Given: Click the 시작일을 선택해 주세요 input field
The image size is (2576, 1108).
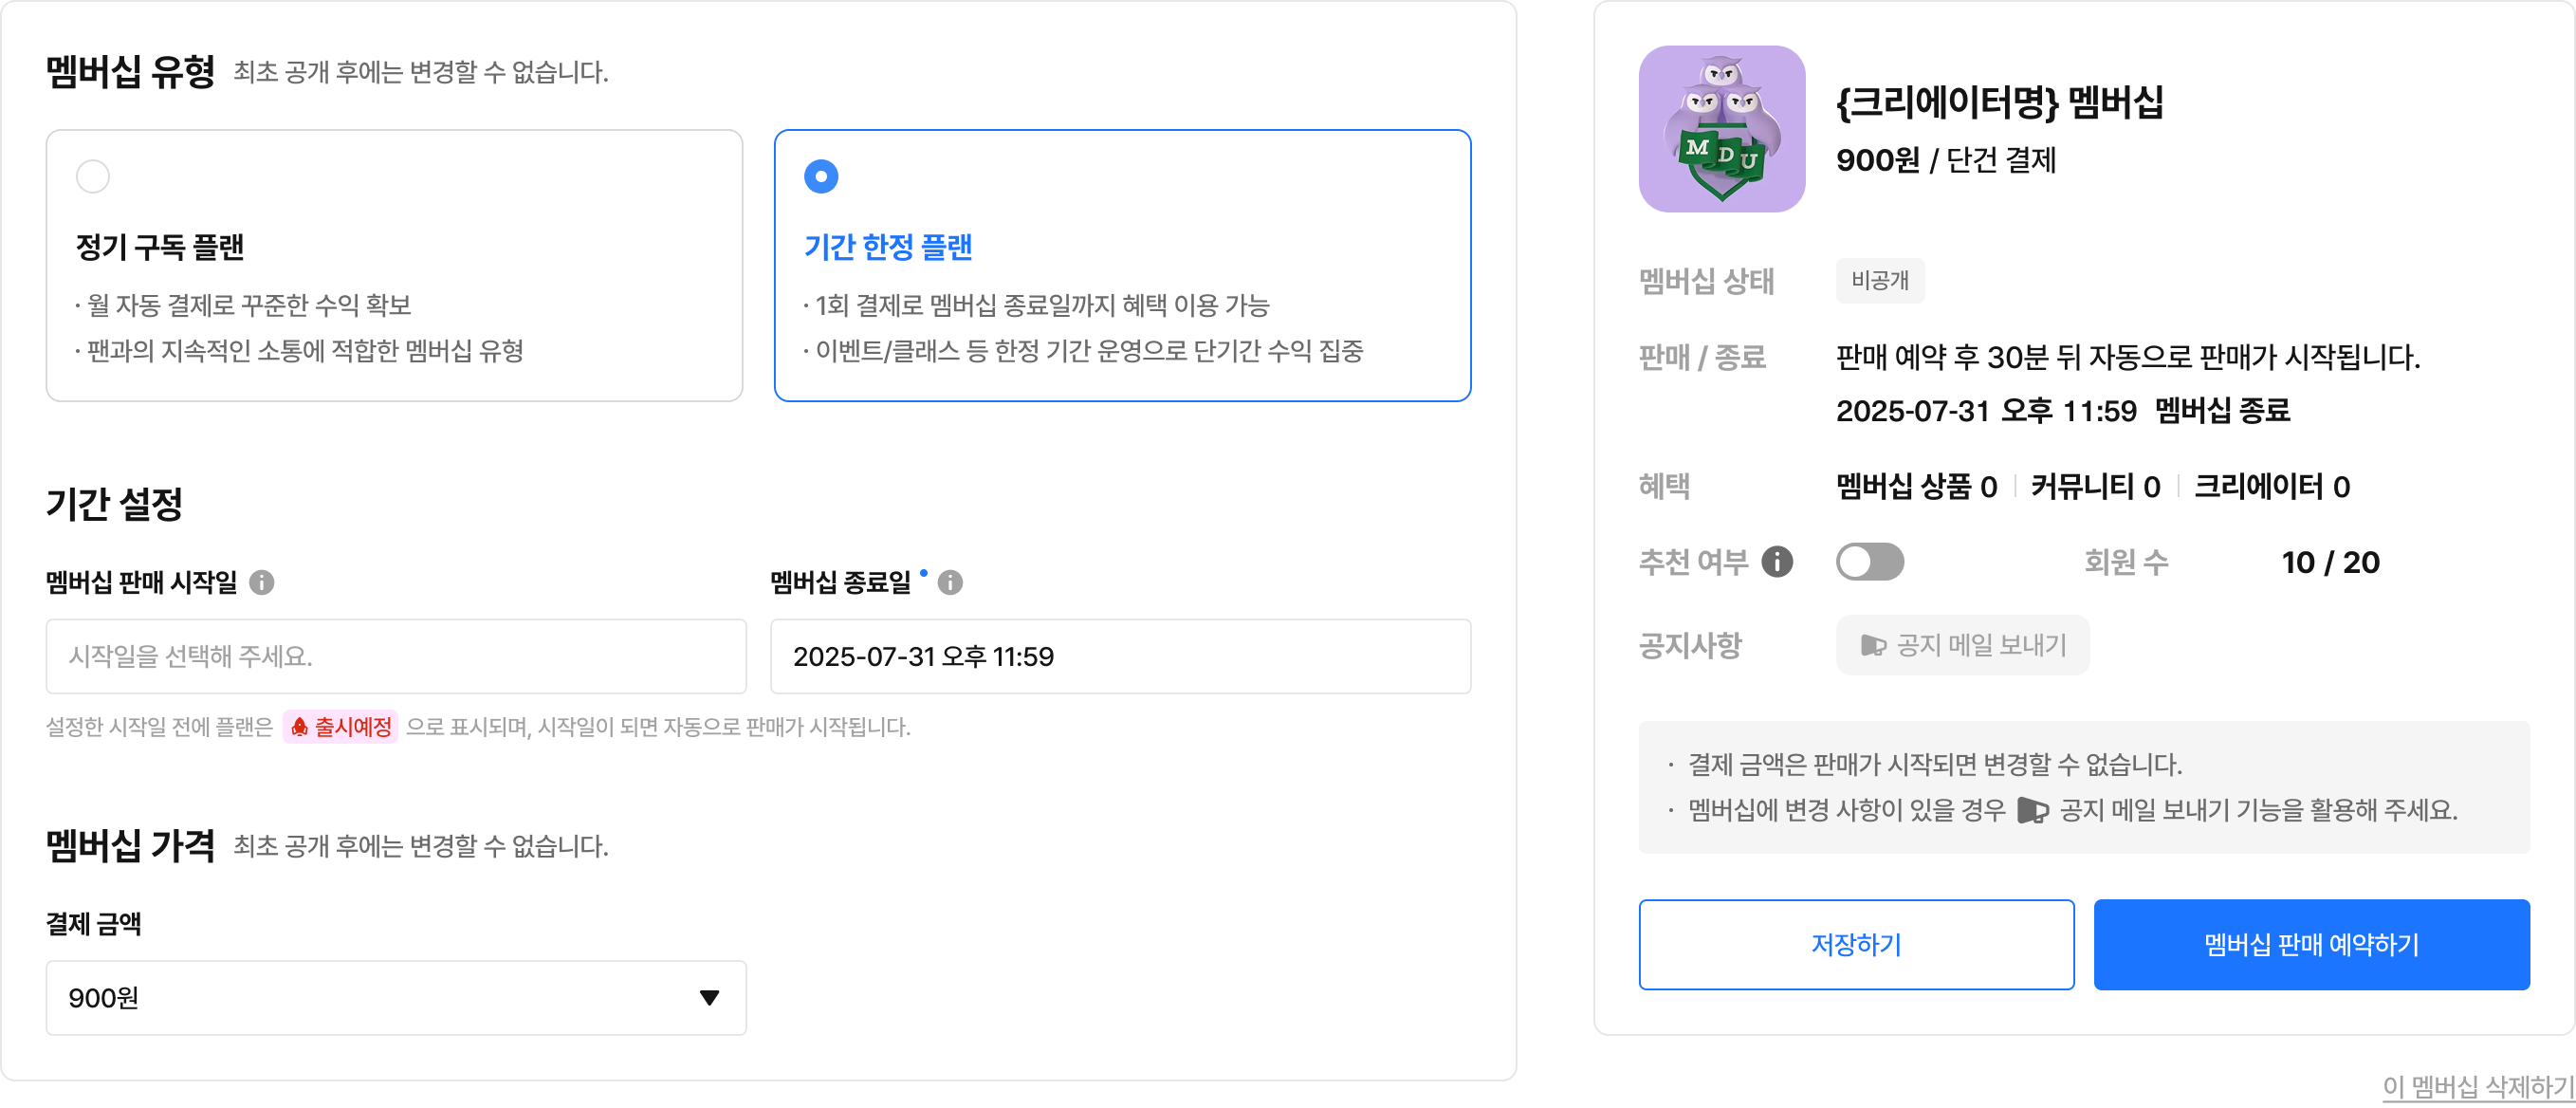Looking at the screenshot, I should [396, 656].
